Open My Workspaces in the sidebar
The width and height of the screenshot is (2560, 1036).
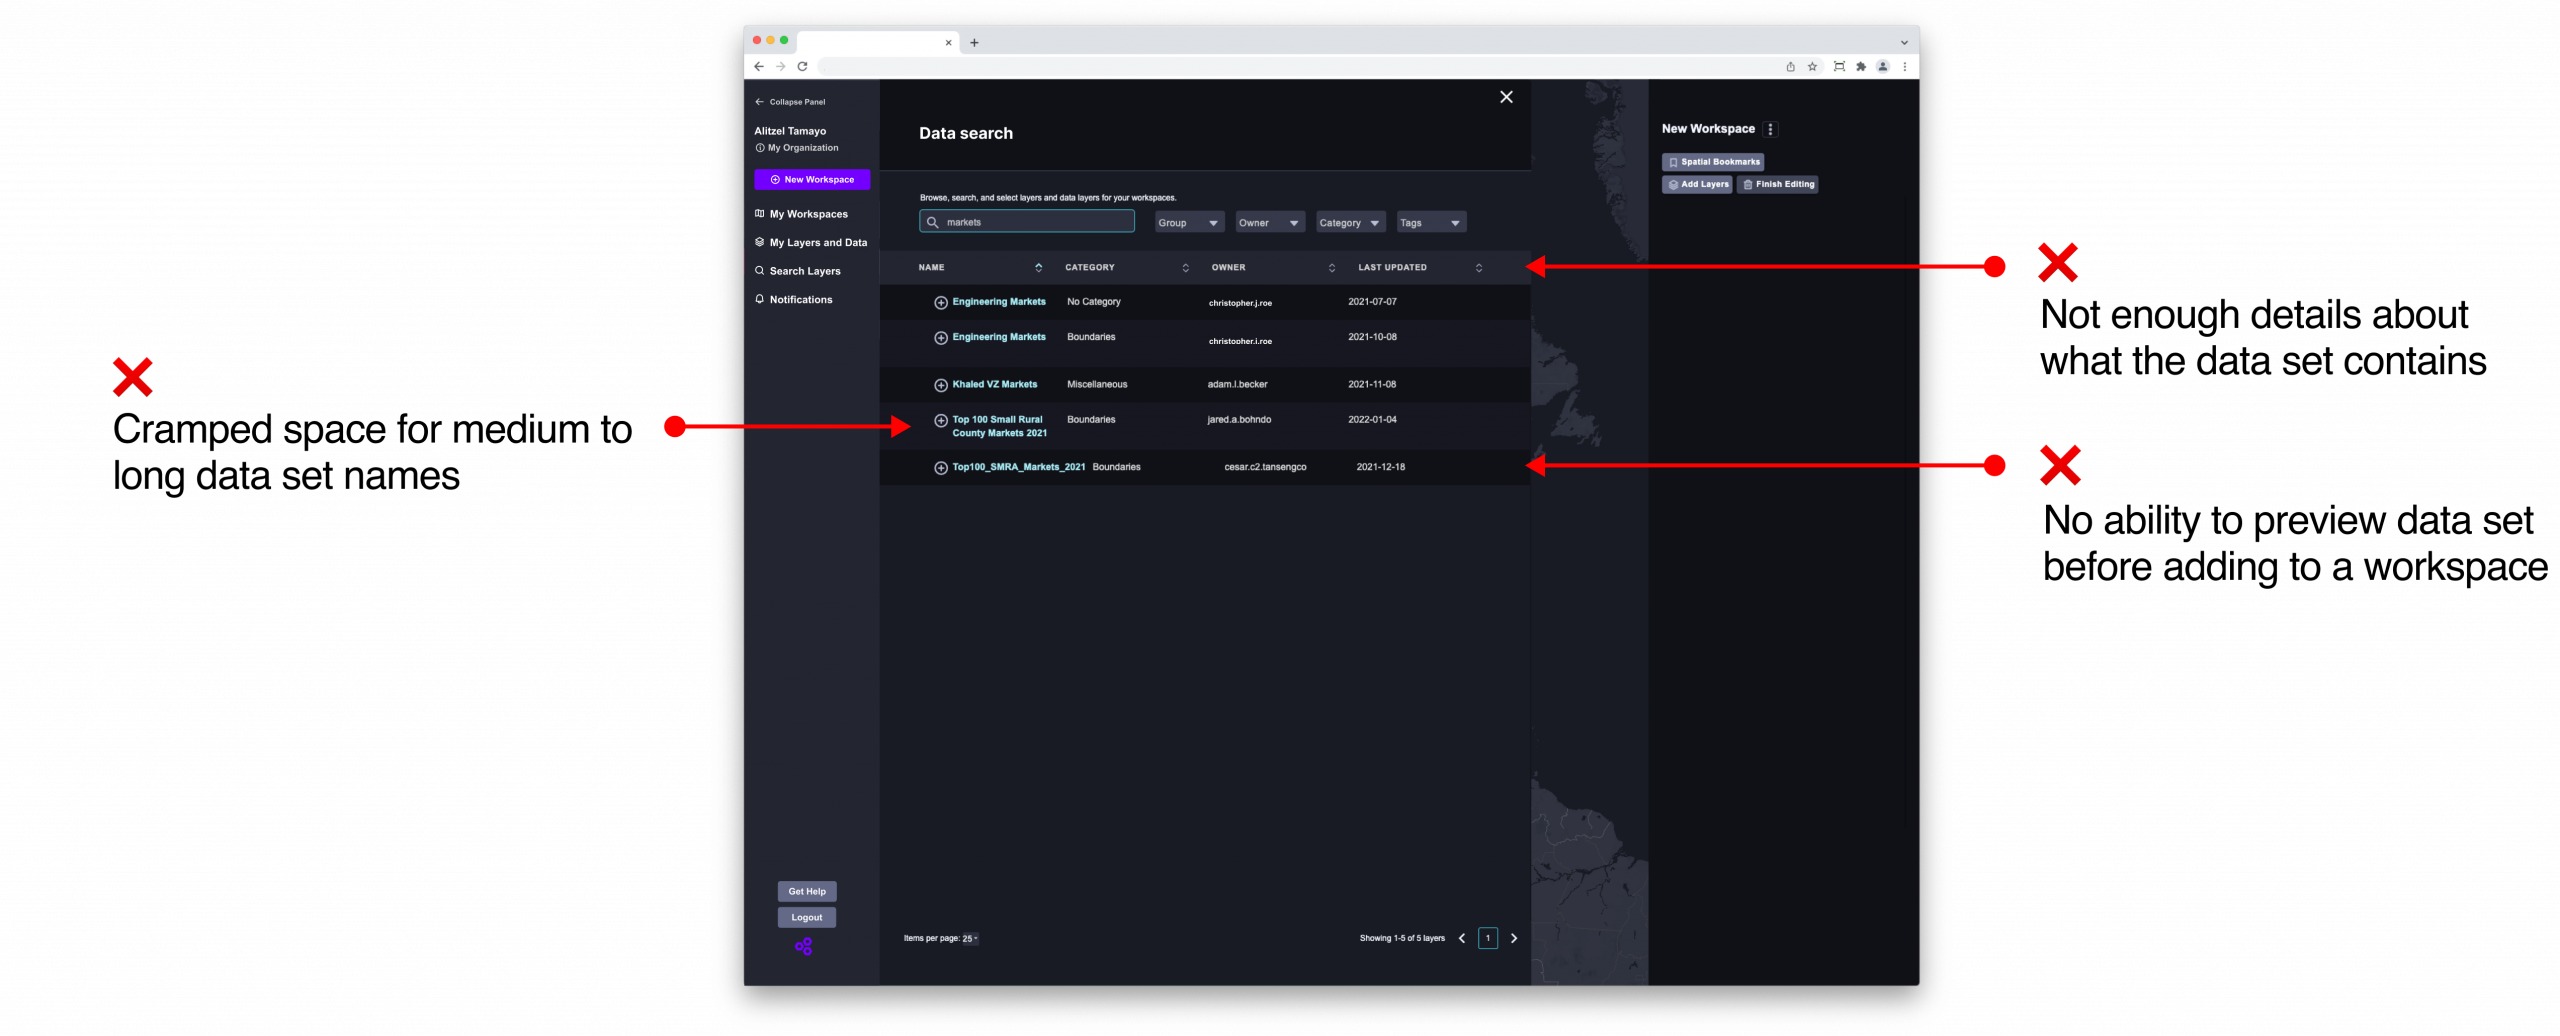[808, 214]
